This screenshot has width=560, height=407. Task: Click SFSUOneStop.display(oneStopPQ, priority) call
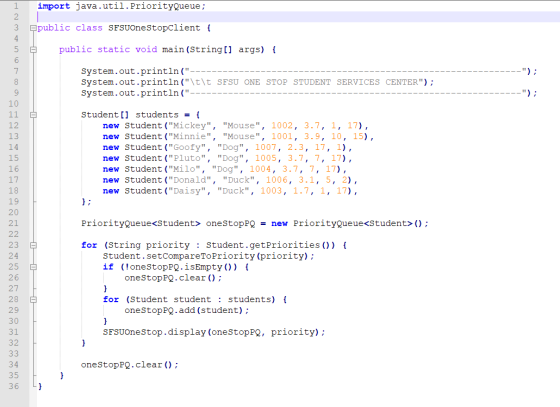pyautogui.click(x=214, y=332)
